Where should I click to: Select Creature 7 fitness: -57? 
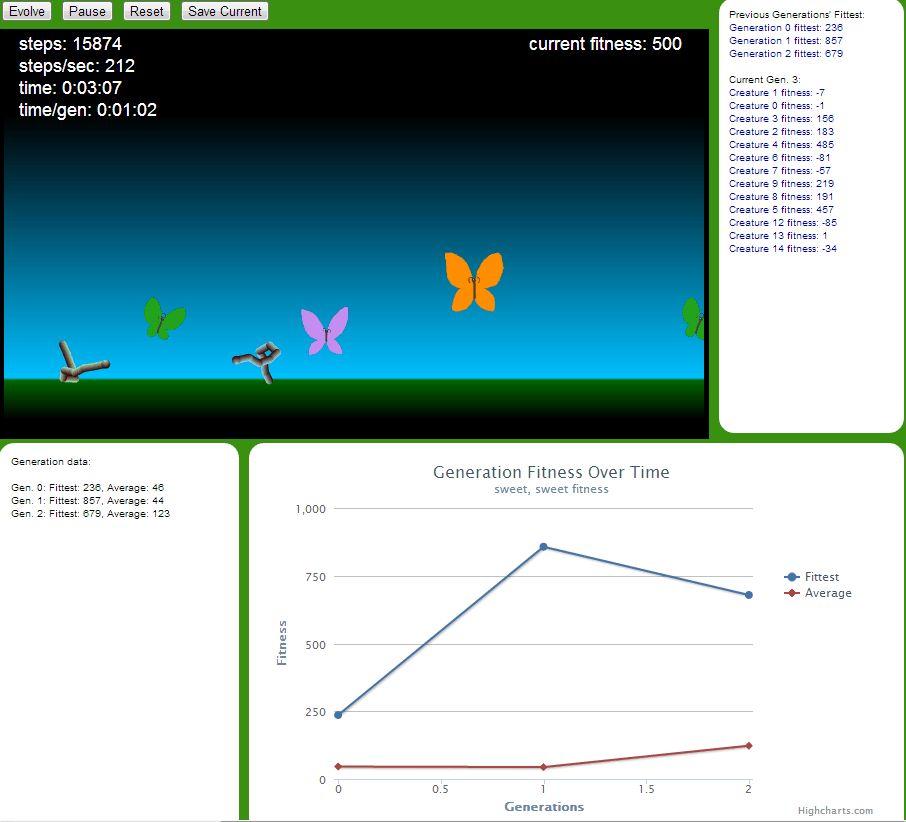pyautogui.click(x=779, y=170)
